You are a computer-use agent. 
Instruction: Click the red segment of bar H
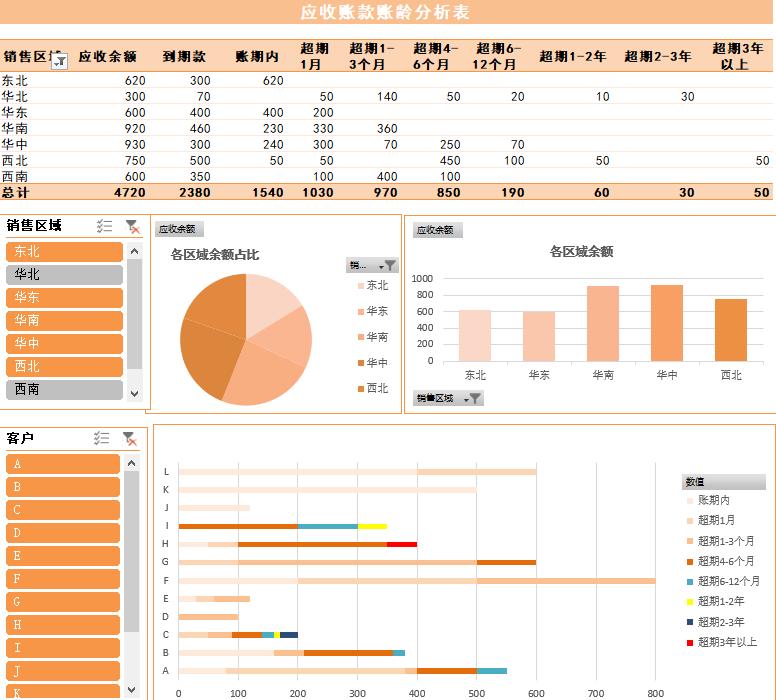pos(402,545)
